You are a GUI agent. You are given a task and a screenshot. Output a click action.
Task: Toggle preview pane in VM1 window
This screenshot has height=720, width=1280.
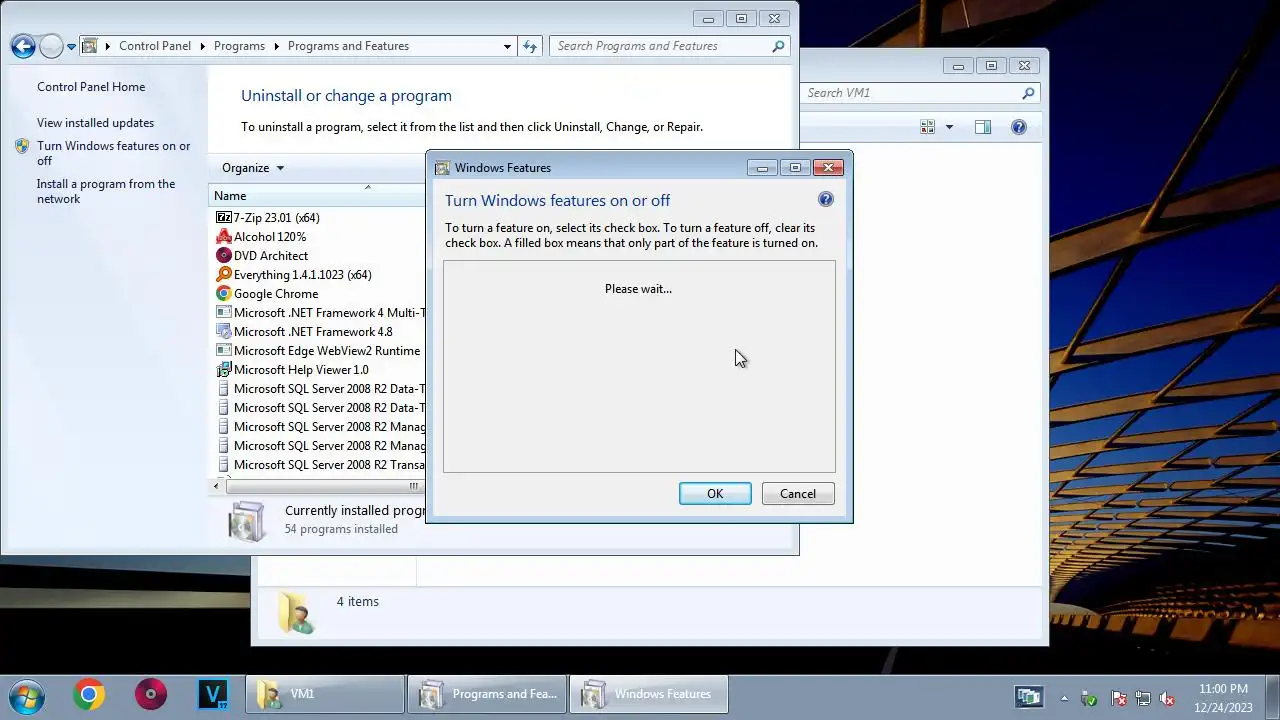[x=983, y=127]
